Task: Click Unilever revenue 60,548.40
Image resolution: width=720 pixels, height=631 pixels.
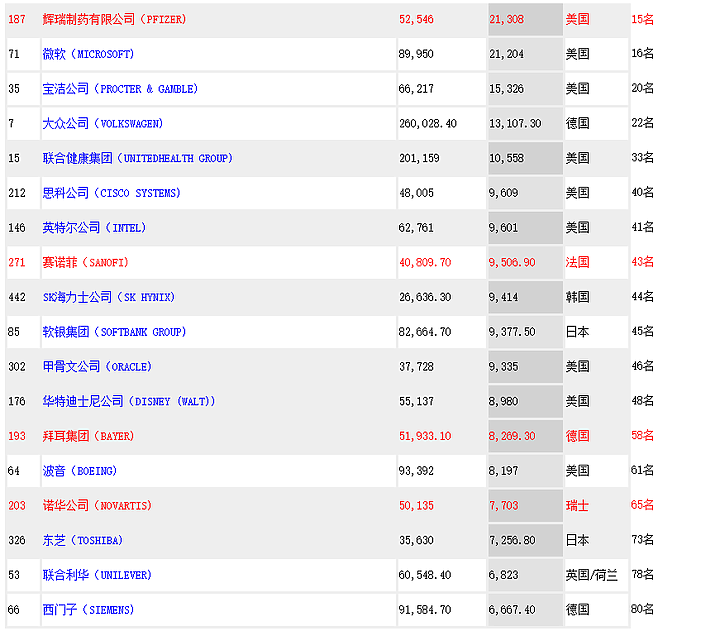Action: click(x=425, y=575)
